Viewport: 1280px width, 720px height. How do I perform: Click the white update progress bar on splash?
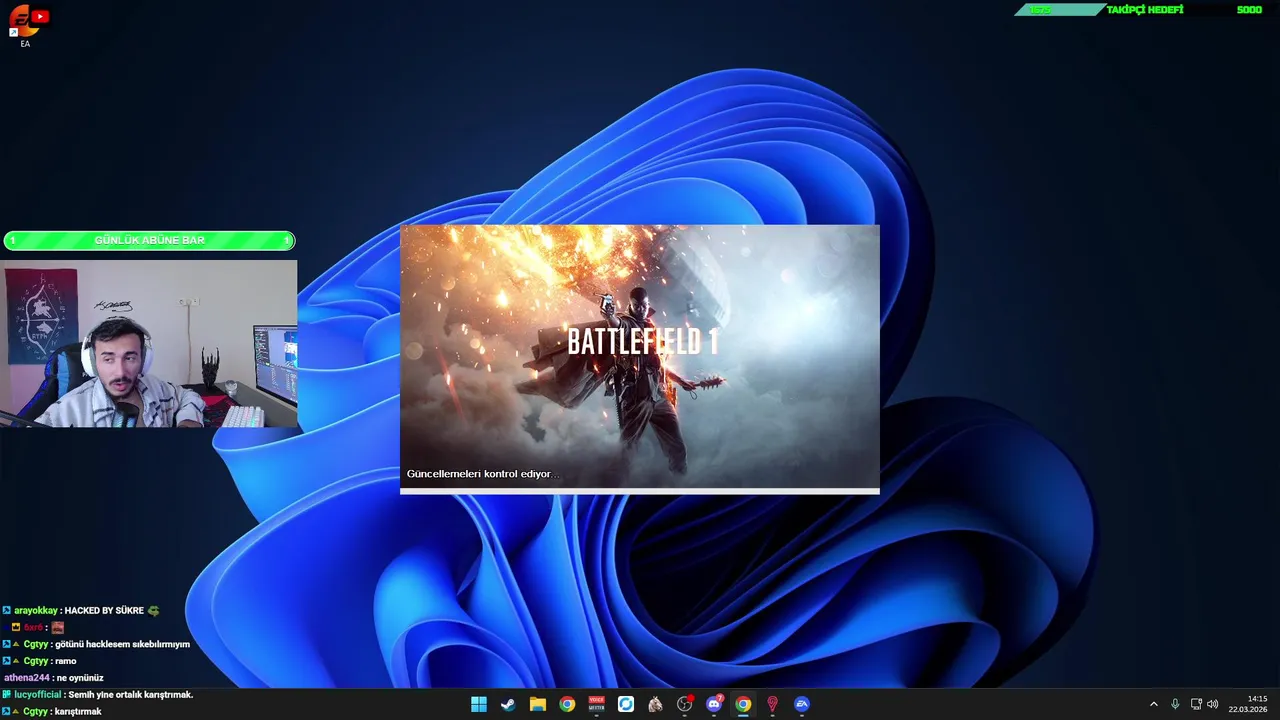(x=640, y=491)
